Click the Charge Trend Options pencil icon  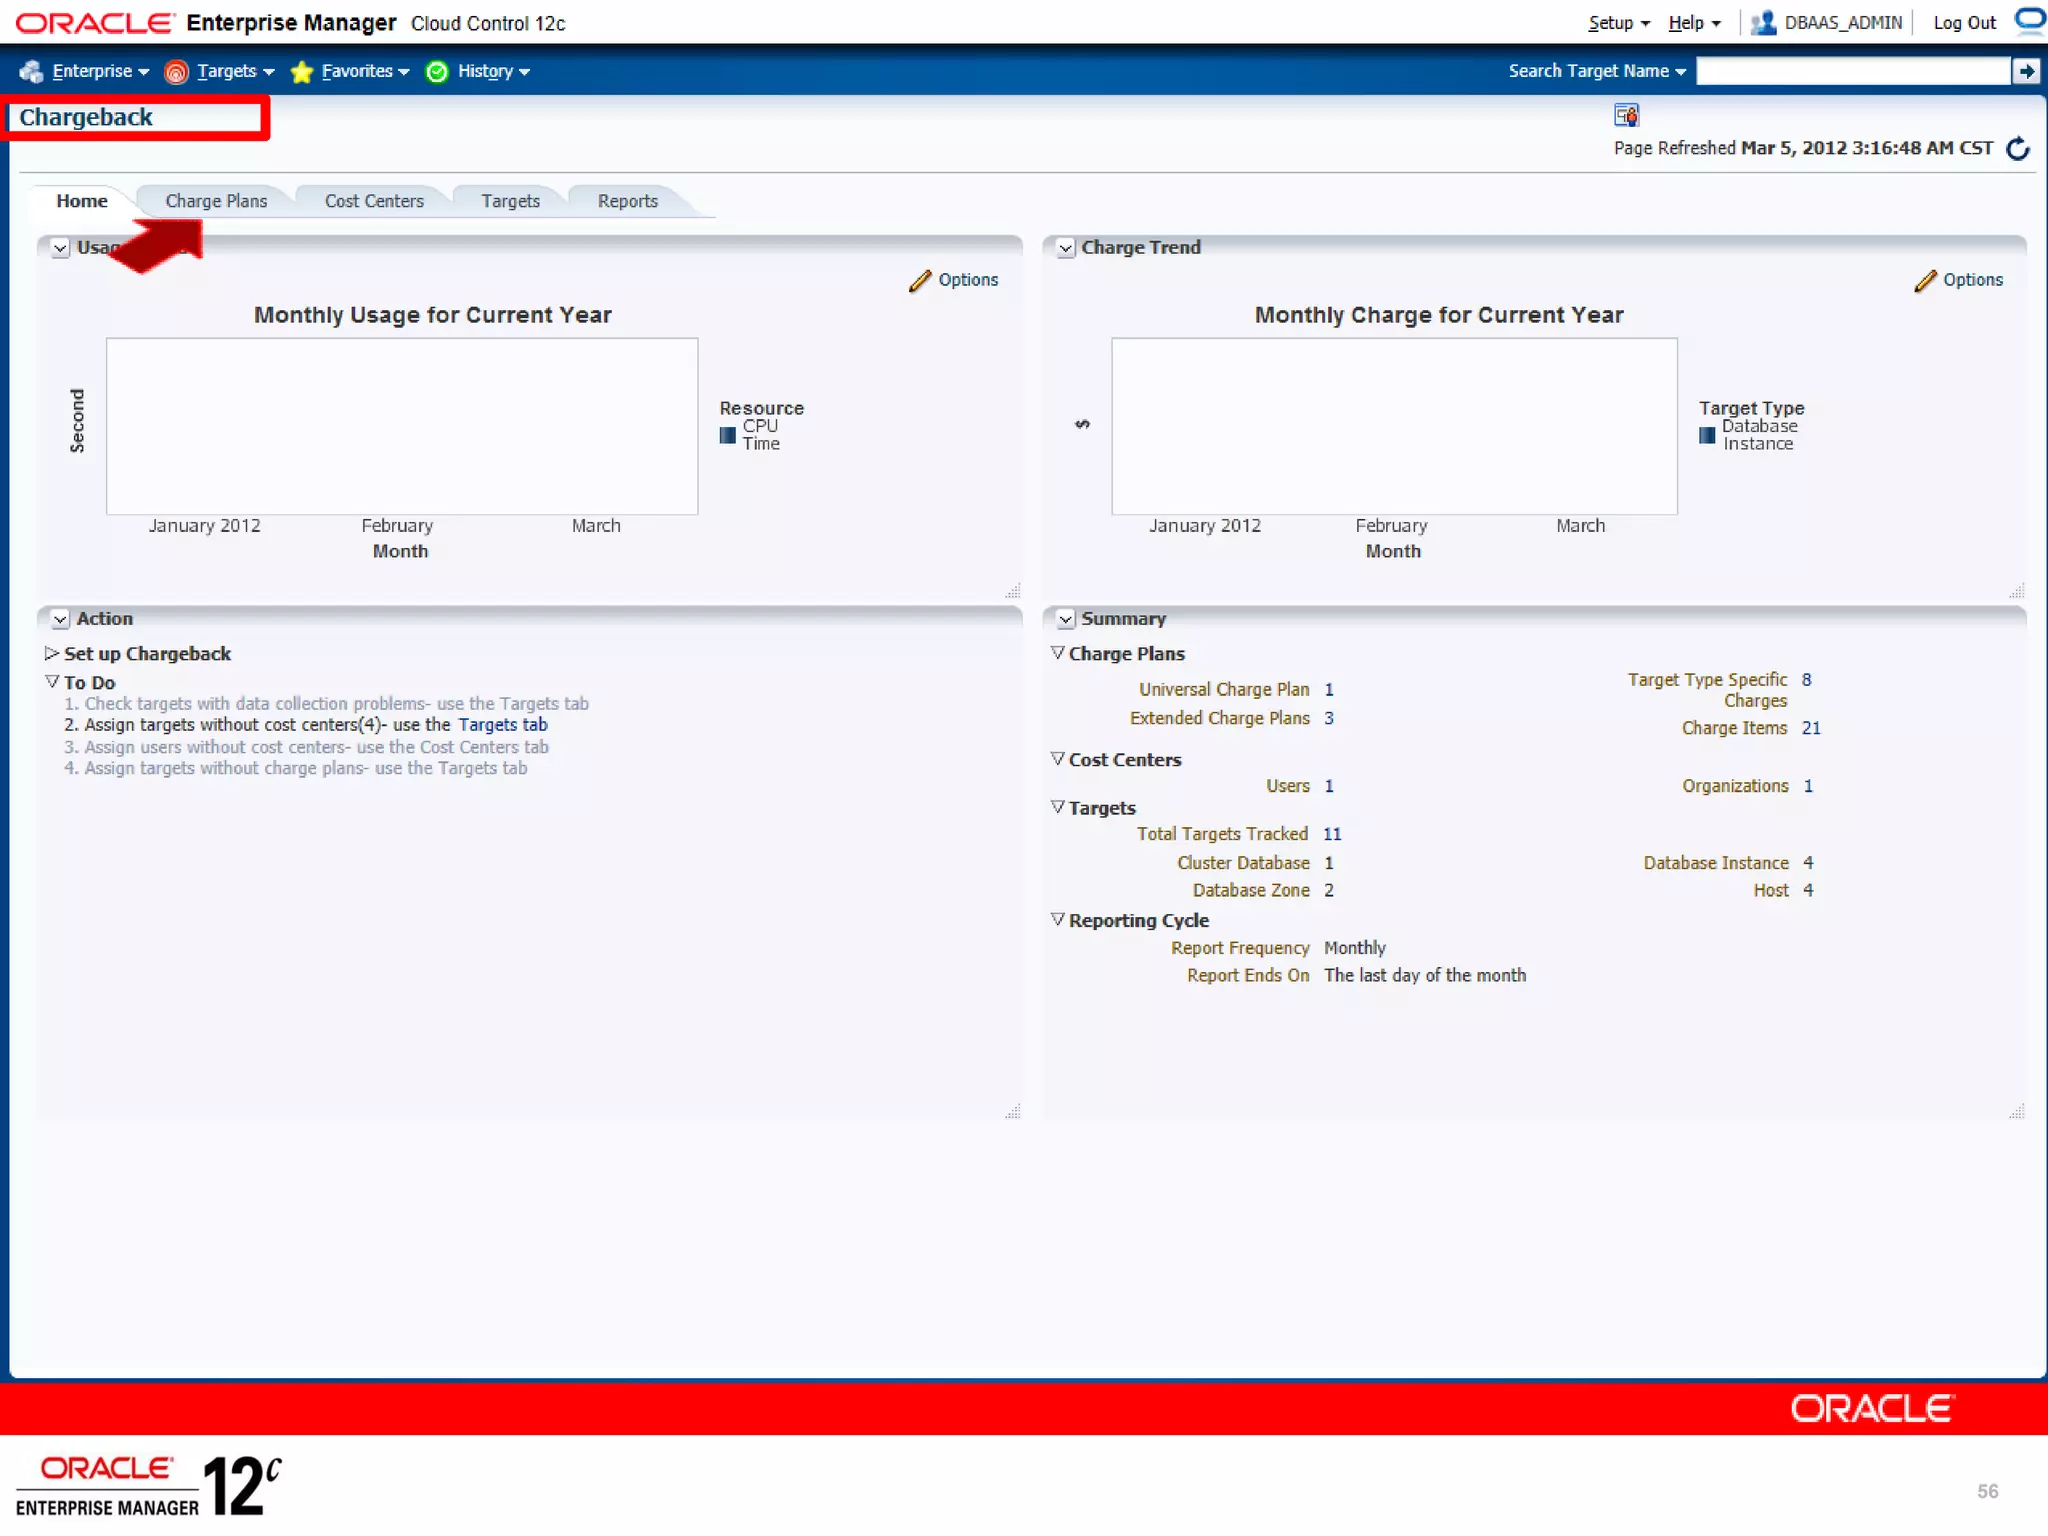point(1925,281)
